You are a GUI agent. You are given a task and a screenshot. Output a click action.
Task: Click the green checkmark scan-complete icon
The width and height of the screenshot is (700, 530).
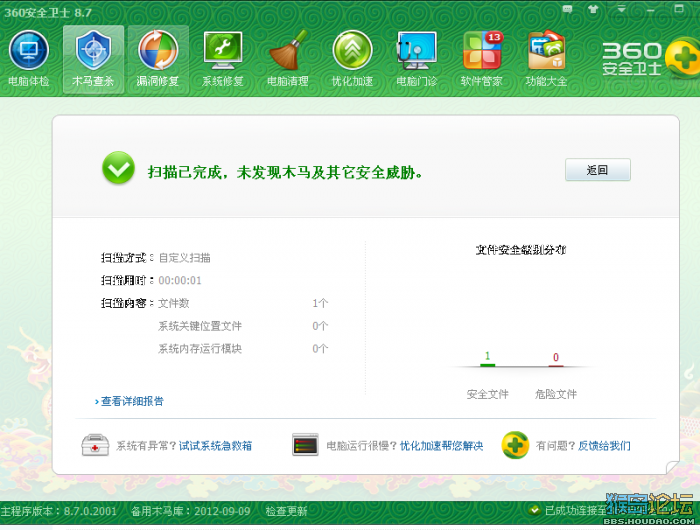[118, 168]
